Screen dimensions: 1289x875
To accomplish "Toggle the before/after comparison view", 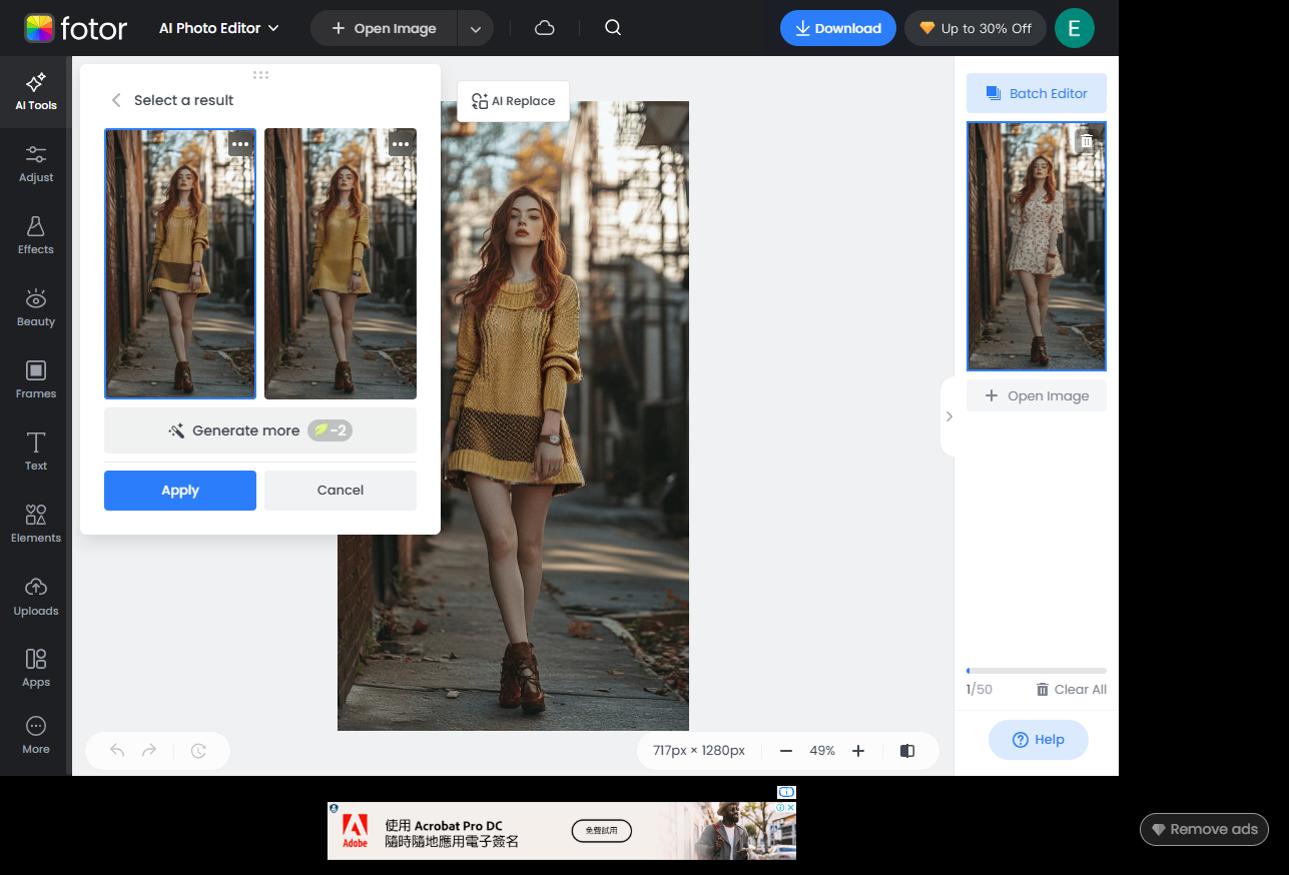I will click(x=907, y=750).
